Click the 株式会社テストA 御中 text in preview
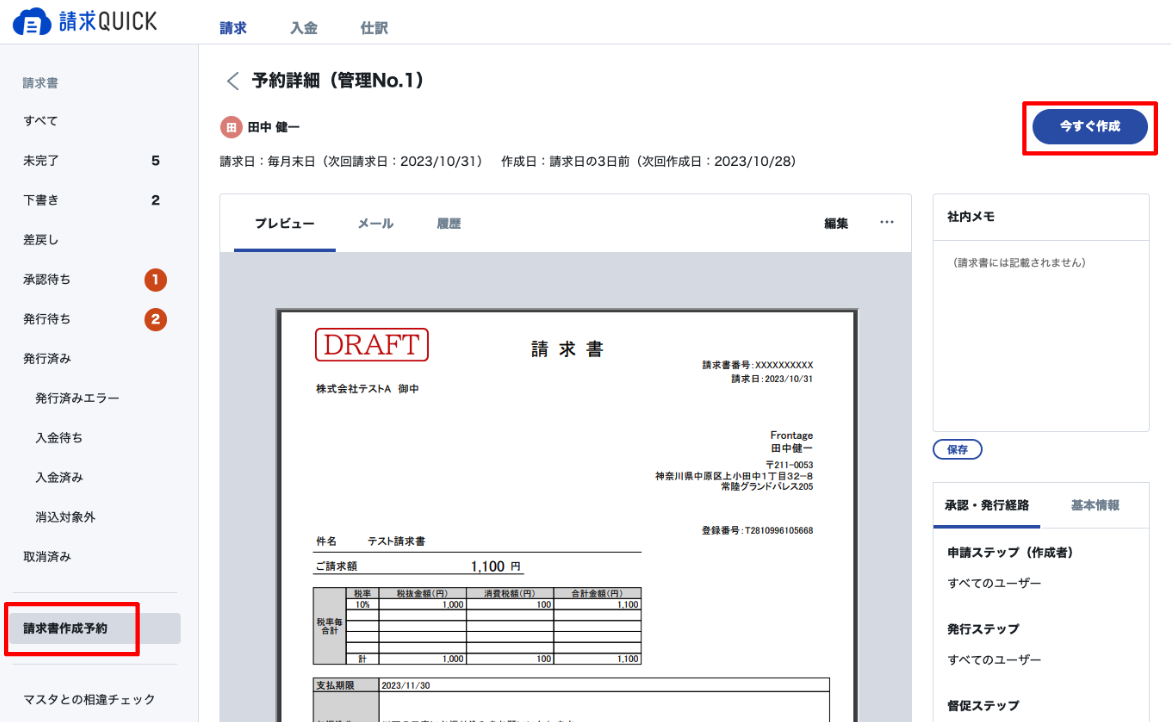Viewport: 1171px width, 722px height. (367, 389)
